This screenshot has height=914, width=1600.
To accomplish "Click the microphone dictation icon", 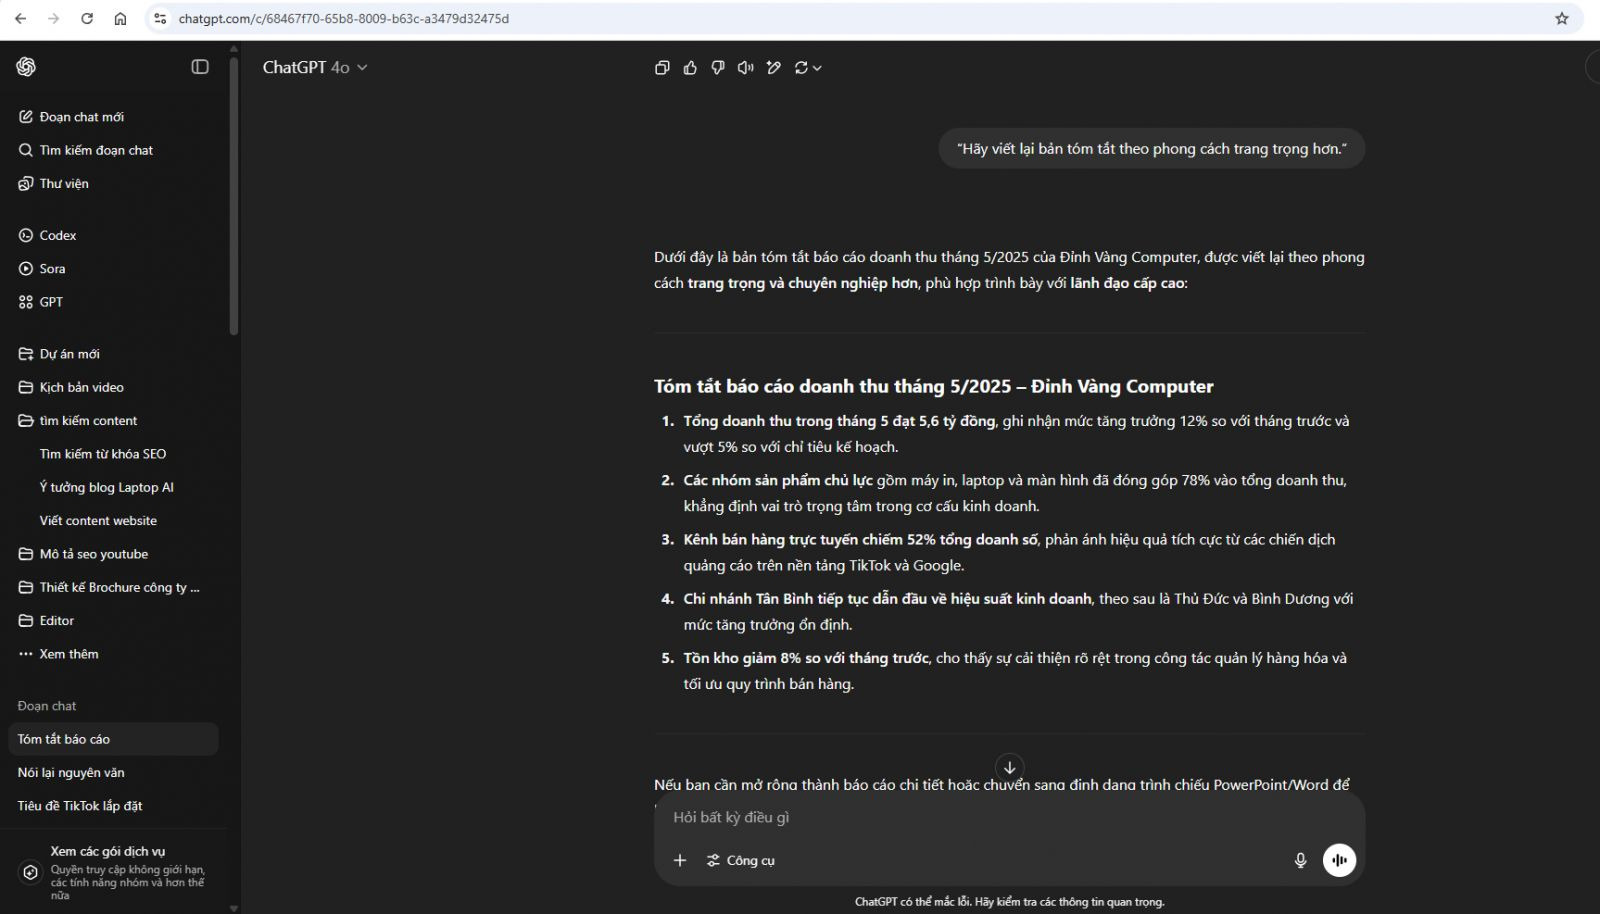I will pyautogui.click(x=1300, y=860).
